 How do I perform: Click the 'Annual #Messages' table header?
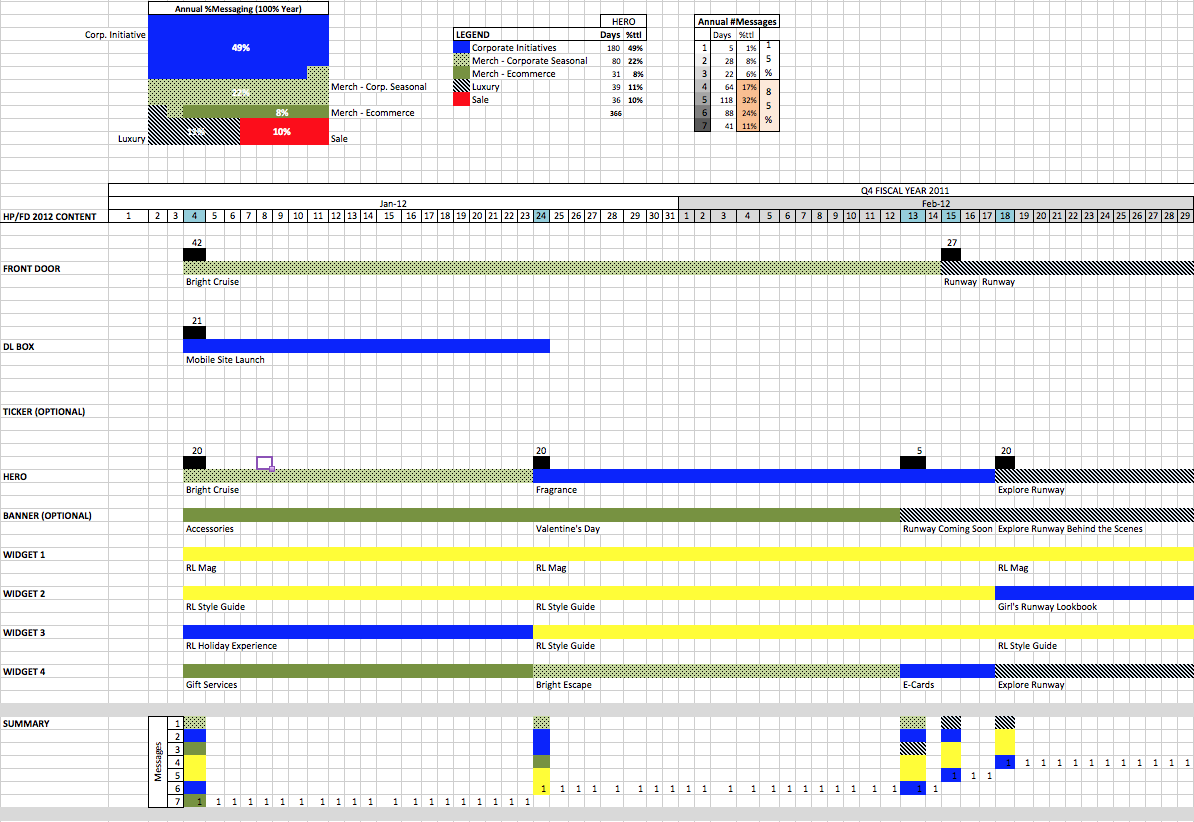(737, 21)
